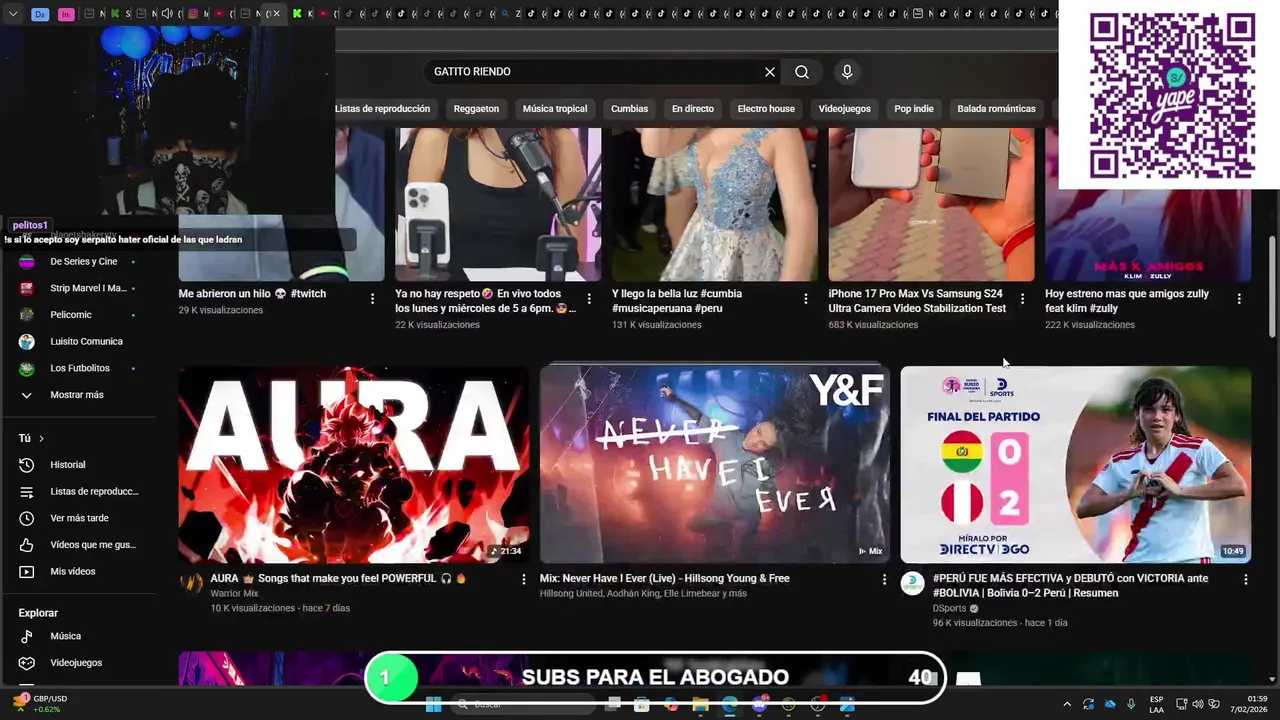Open options for 'Ya no hay respeto' video
Viewport: 1280px width, 720px height.
(589, 299)
